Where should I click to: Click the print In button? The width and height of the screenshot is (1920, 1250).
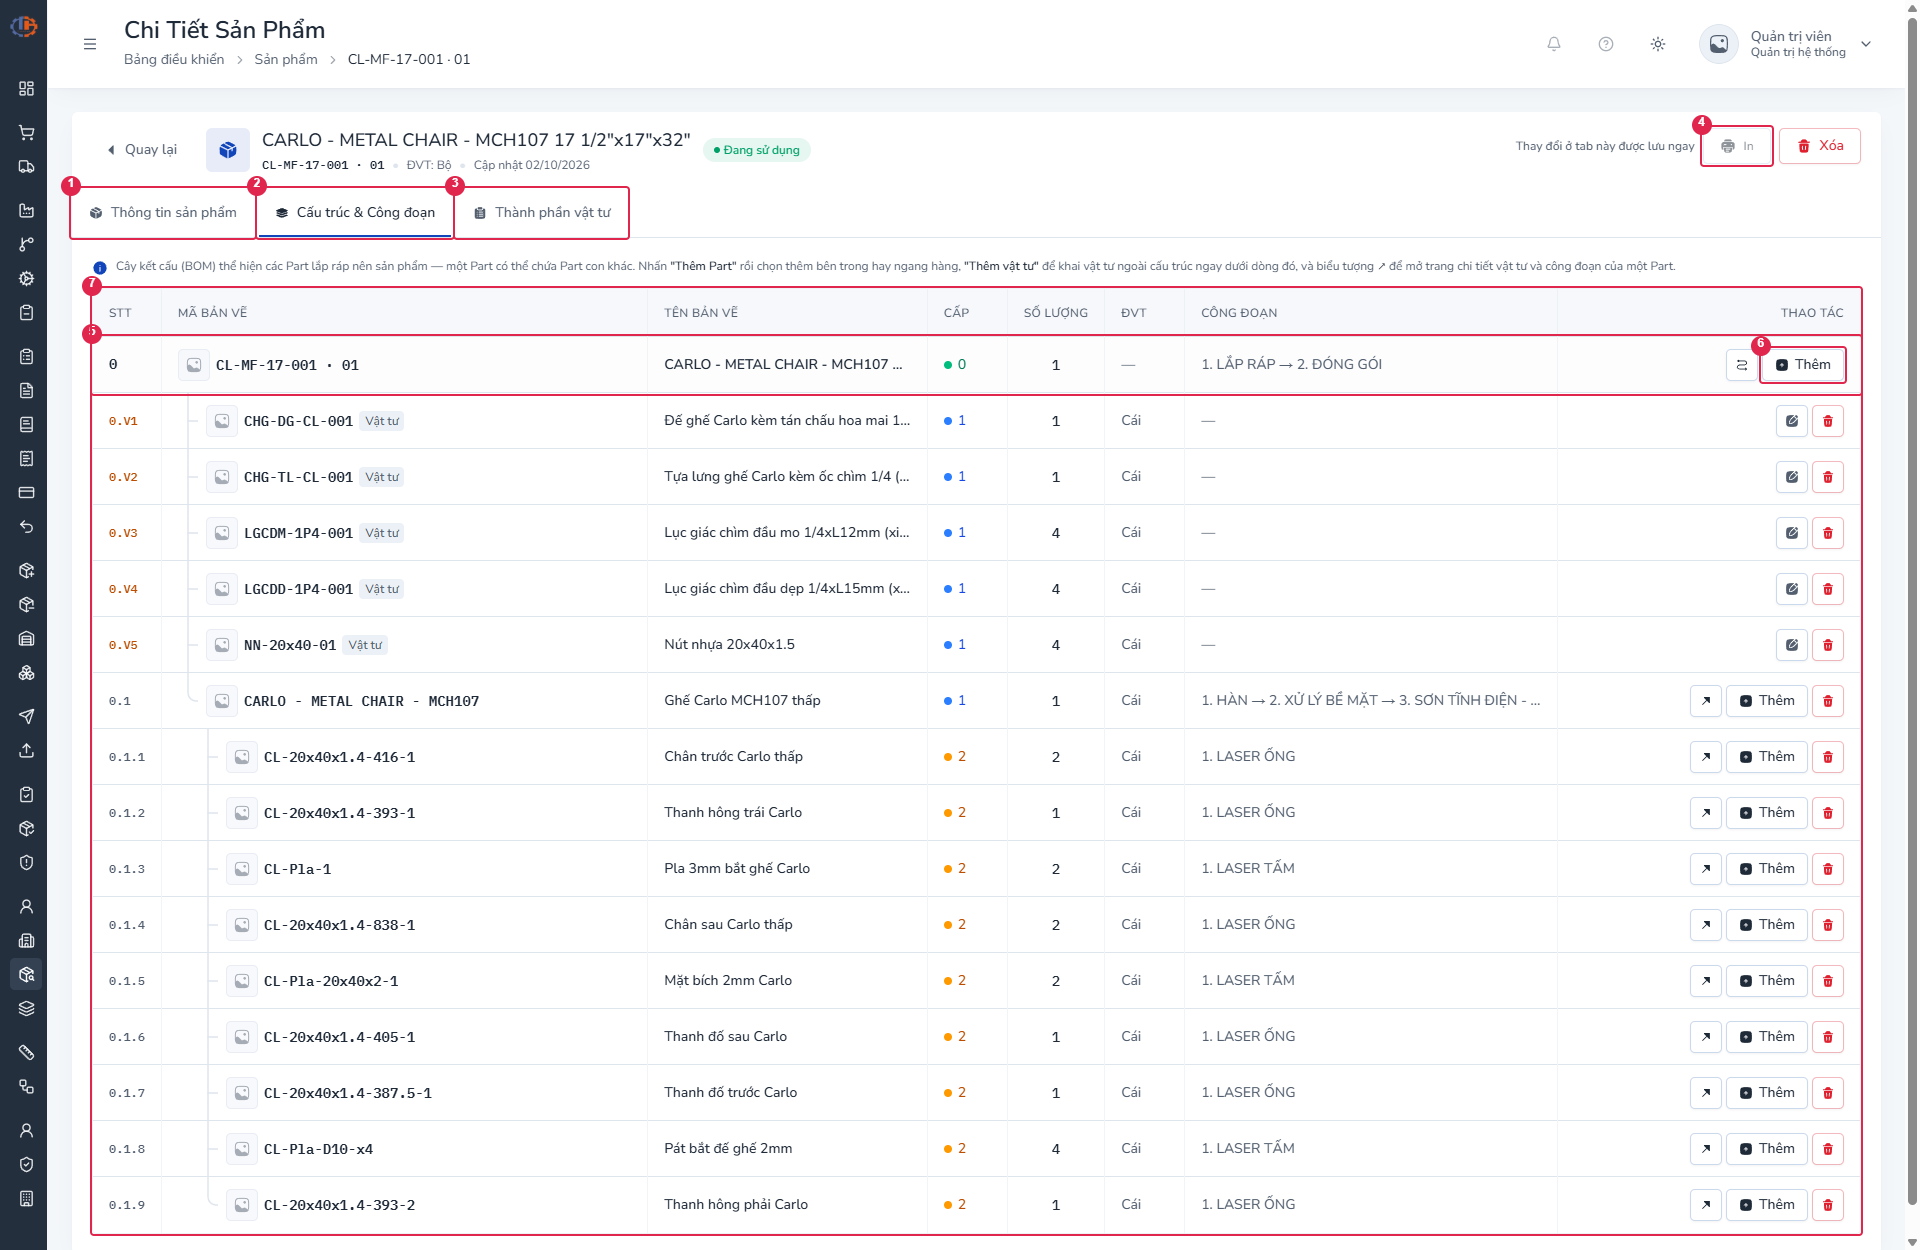pos(1737,146)
